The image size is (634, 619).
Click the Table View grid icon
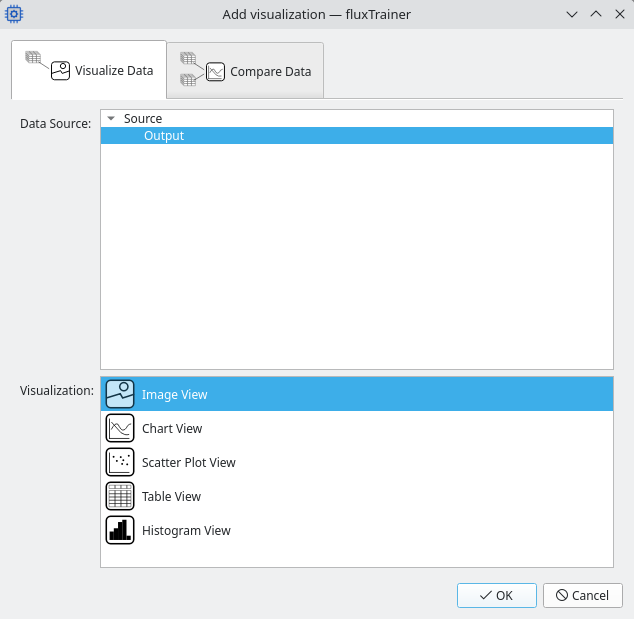tap(120, 496)
